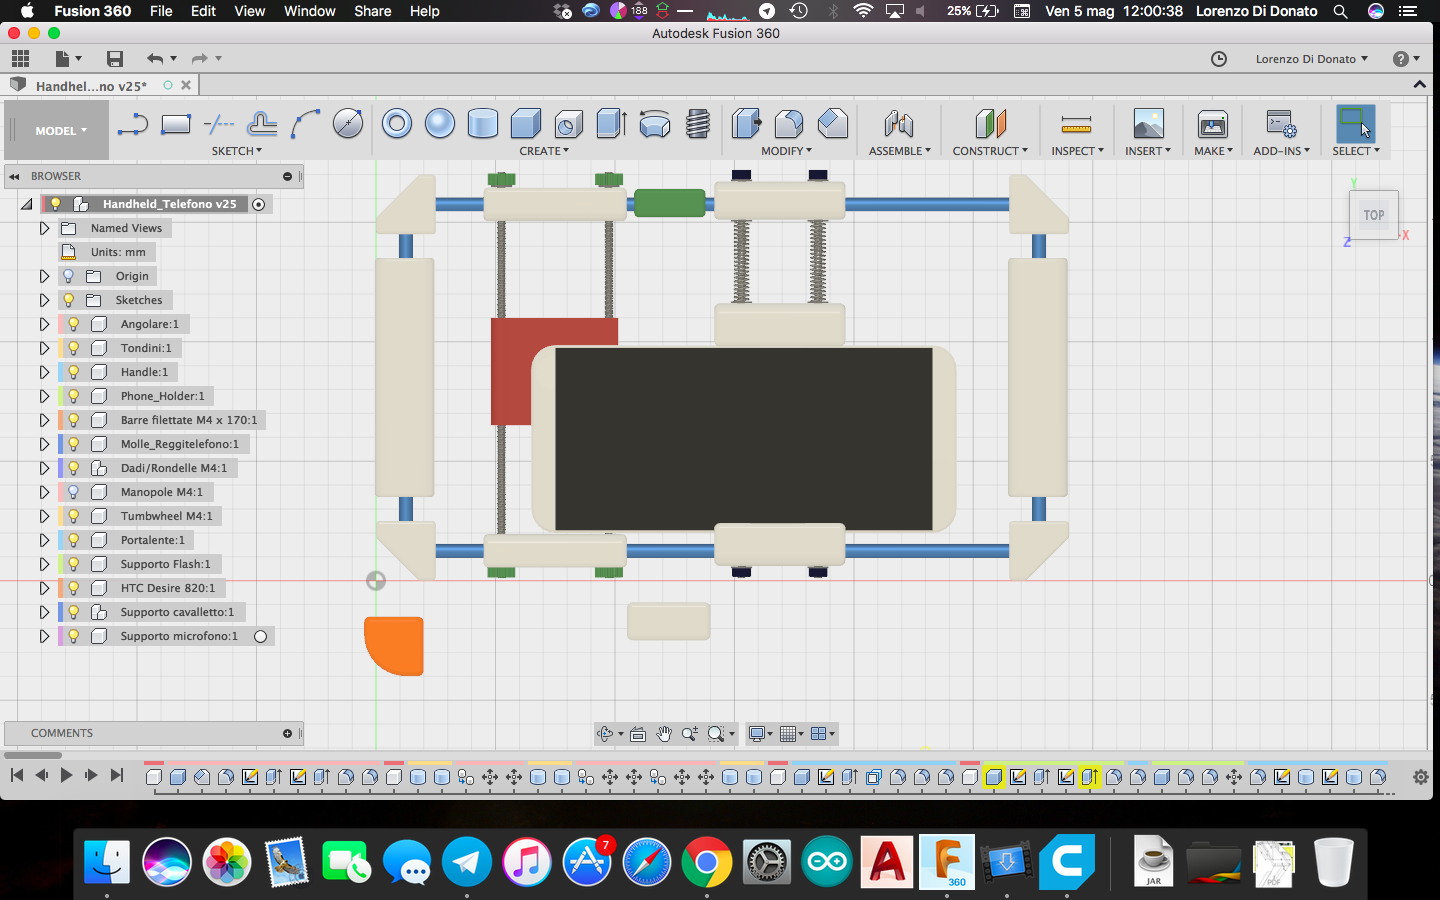Click the 3D Print icon above Make

(x=1213, y=124)
